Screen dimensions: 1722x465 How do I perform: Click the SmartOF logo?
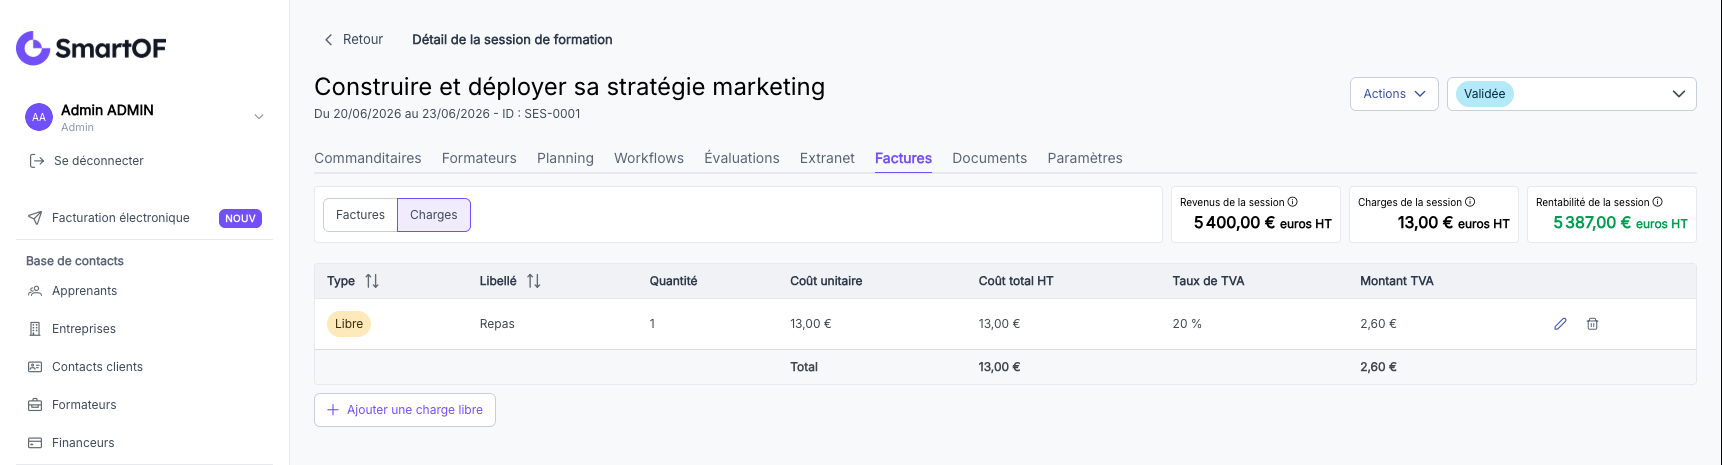coord(91,48)
